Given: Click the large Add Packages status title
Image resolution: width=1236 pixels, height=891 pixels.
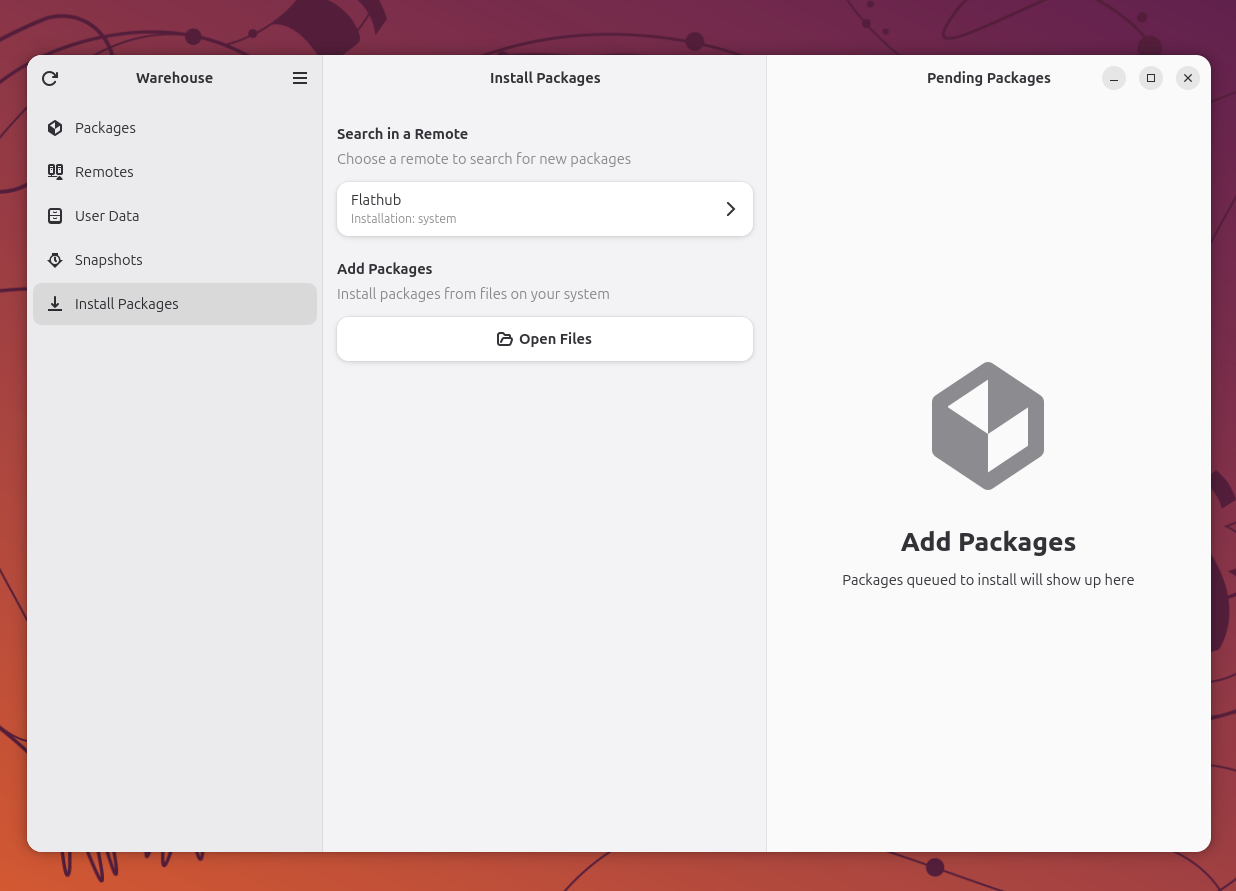Looking at the screenshot, I should (x=988, y=542).
